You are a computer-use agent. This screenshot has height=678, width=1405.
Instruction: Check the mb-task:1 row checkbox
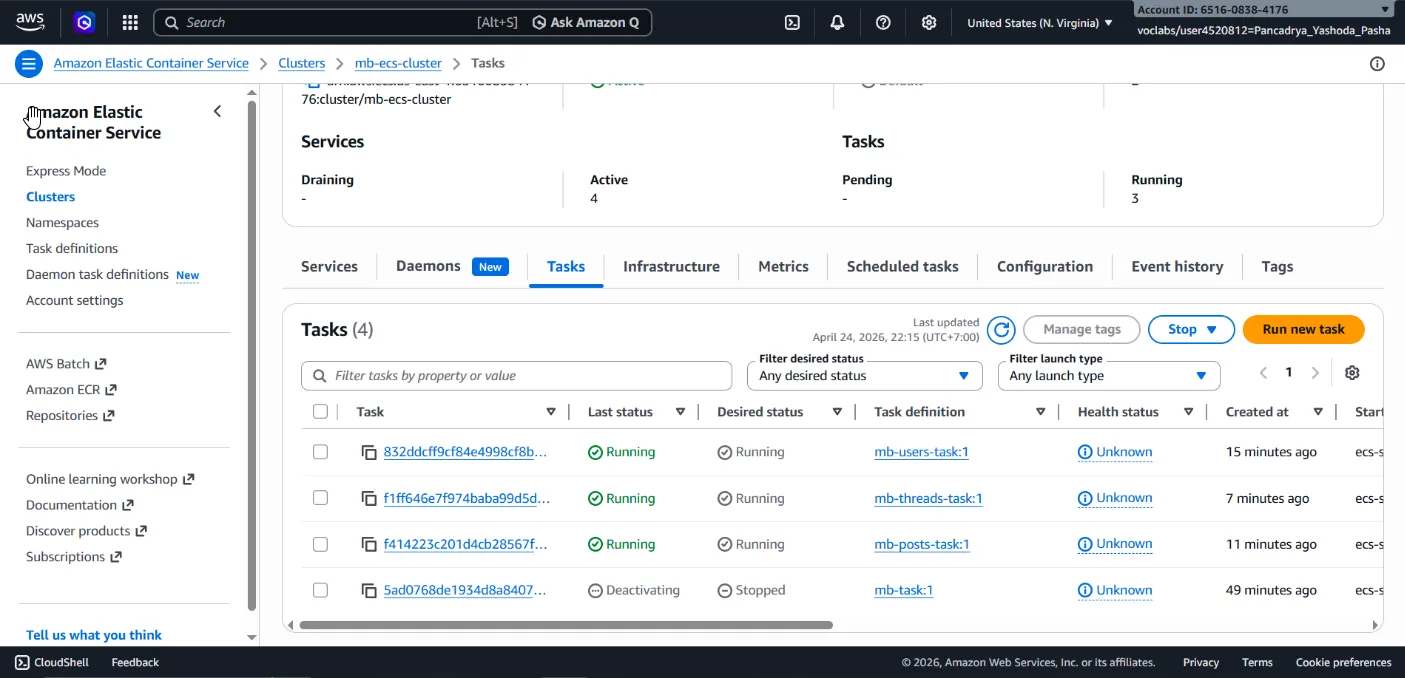[320, 590]
